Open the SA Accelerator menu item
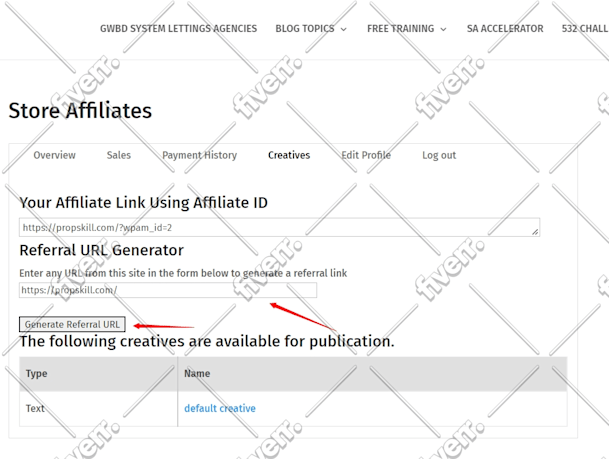 pyautogui.click(x=505, y=29)
